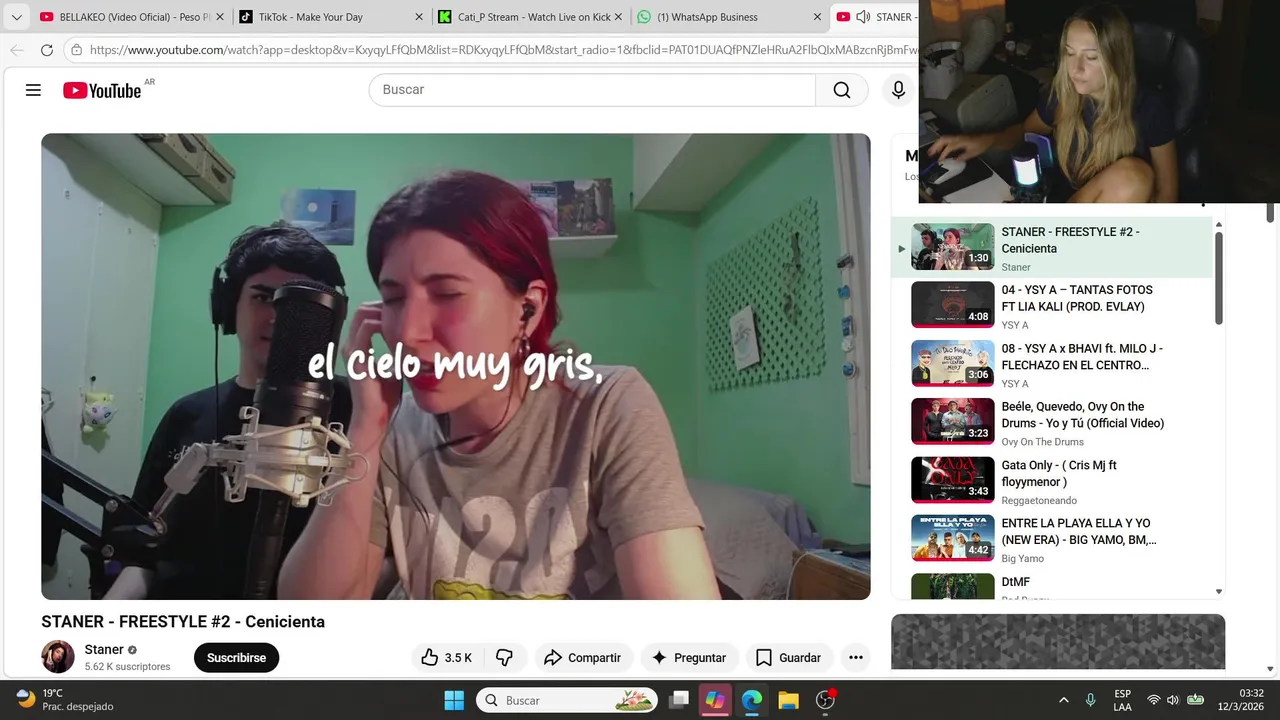This screenshot has width=1280, height=720.
Task: Like the video (3.5 K thumbs up)
Action: [x=446, y=657]
